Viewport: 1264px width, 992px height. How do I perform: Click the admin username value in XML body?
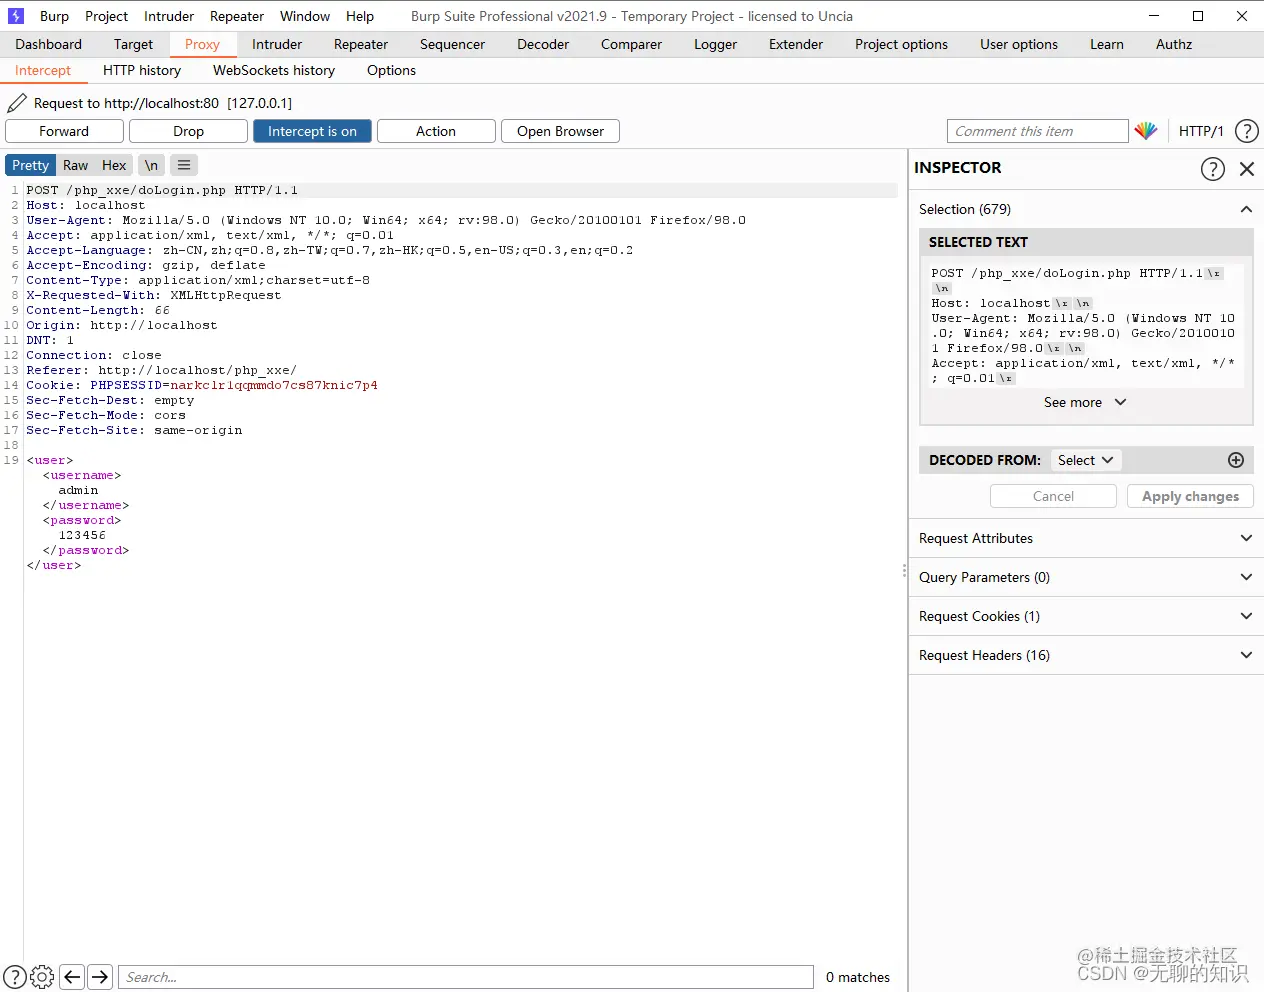pos(78,490)
